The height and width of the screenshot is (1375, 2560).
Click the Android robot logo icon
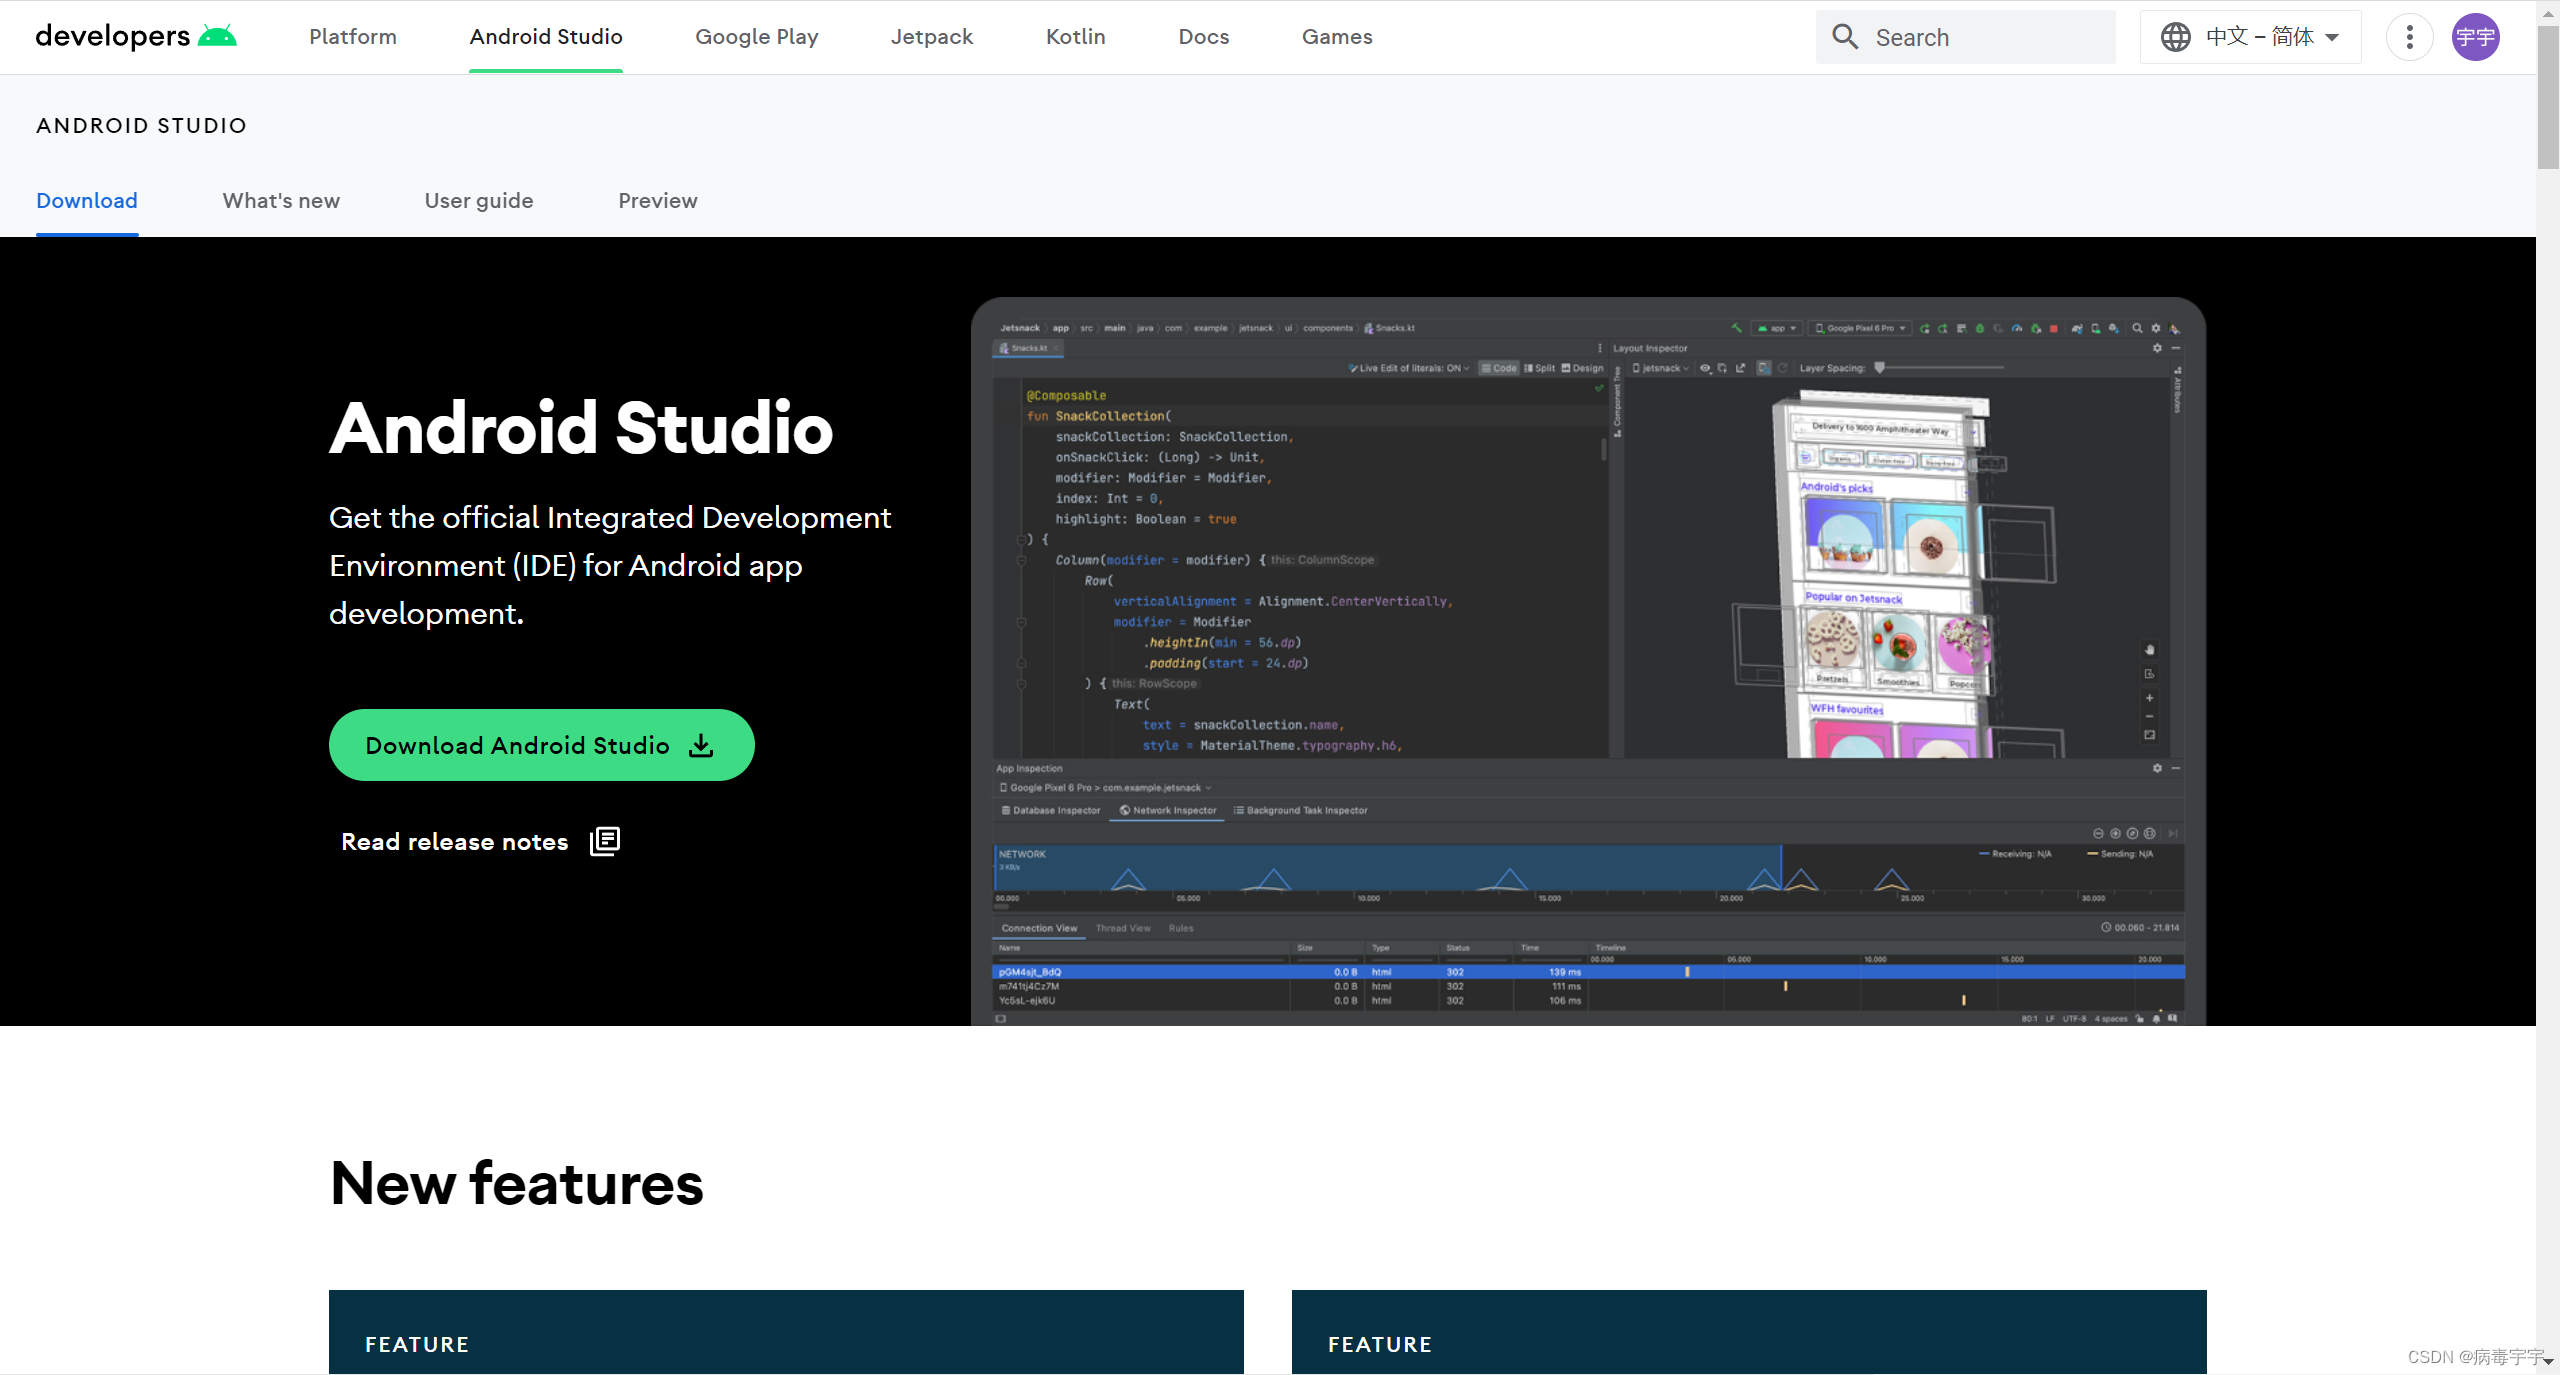(x=217, y=36)
